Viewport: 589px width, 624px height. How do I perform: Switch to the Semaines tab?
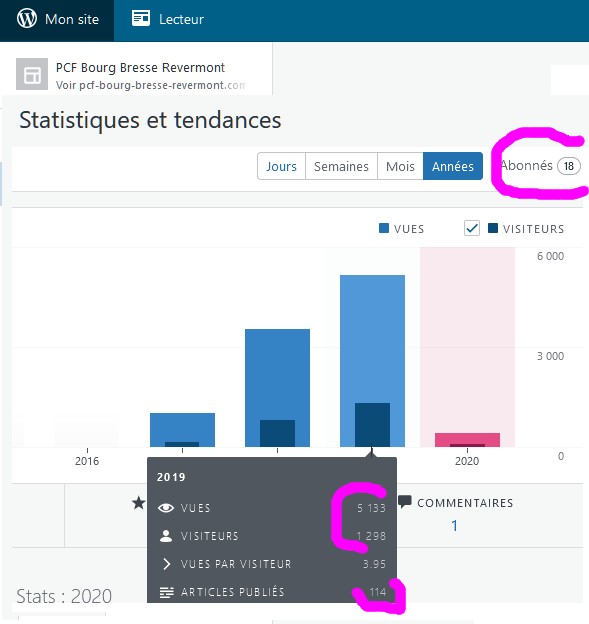click(x=341, y=166)
